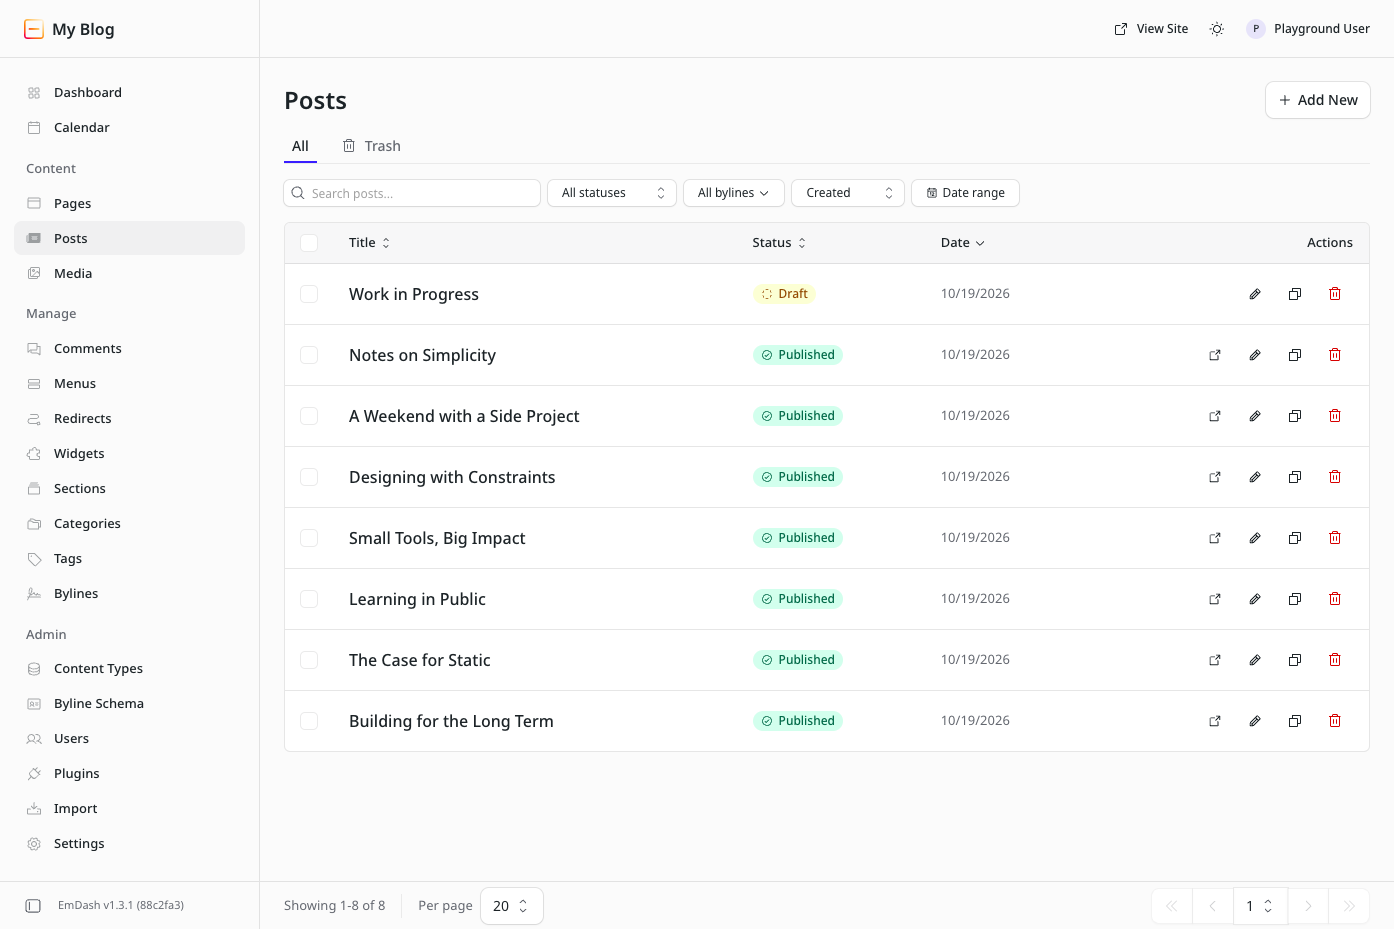Toggle the light/dark theme icon

click(1217, 29)
